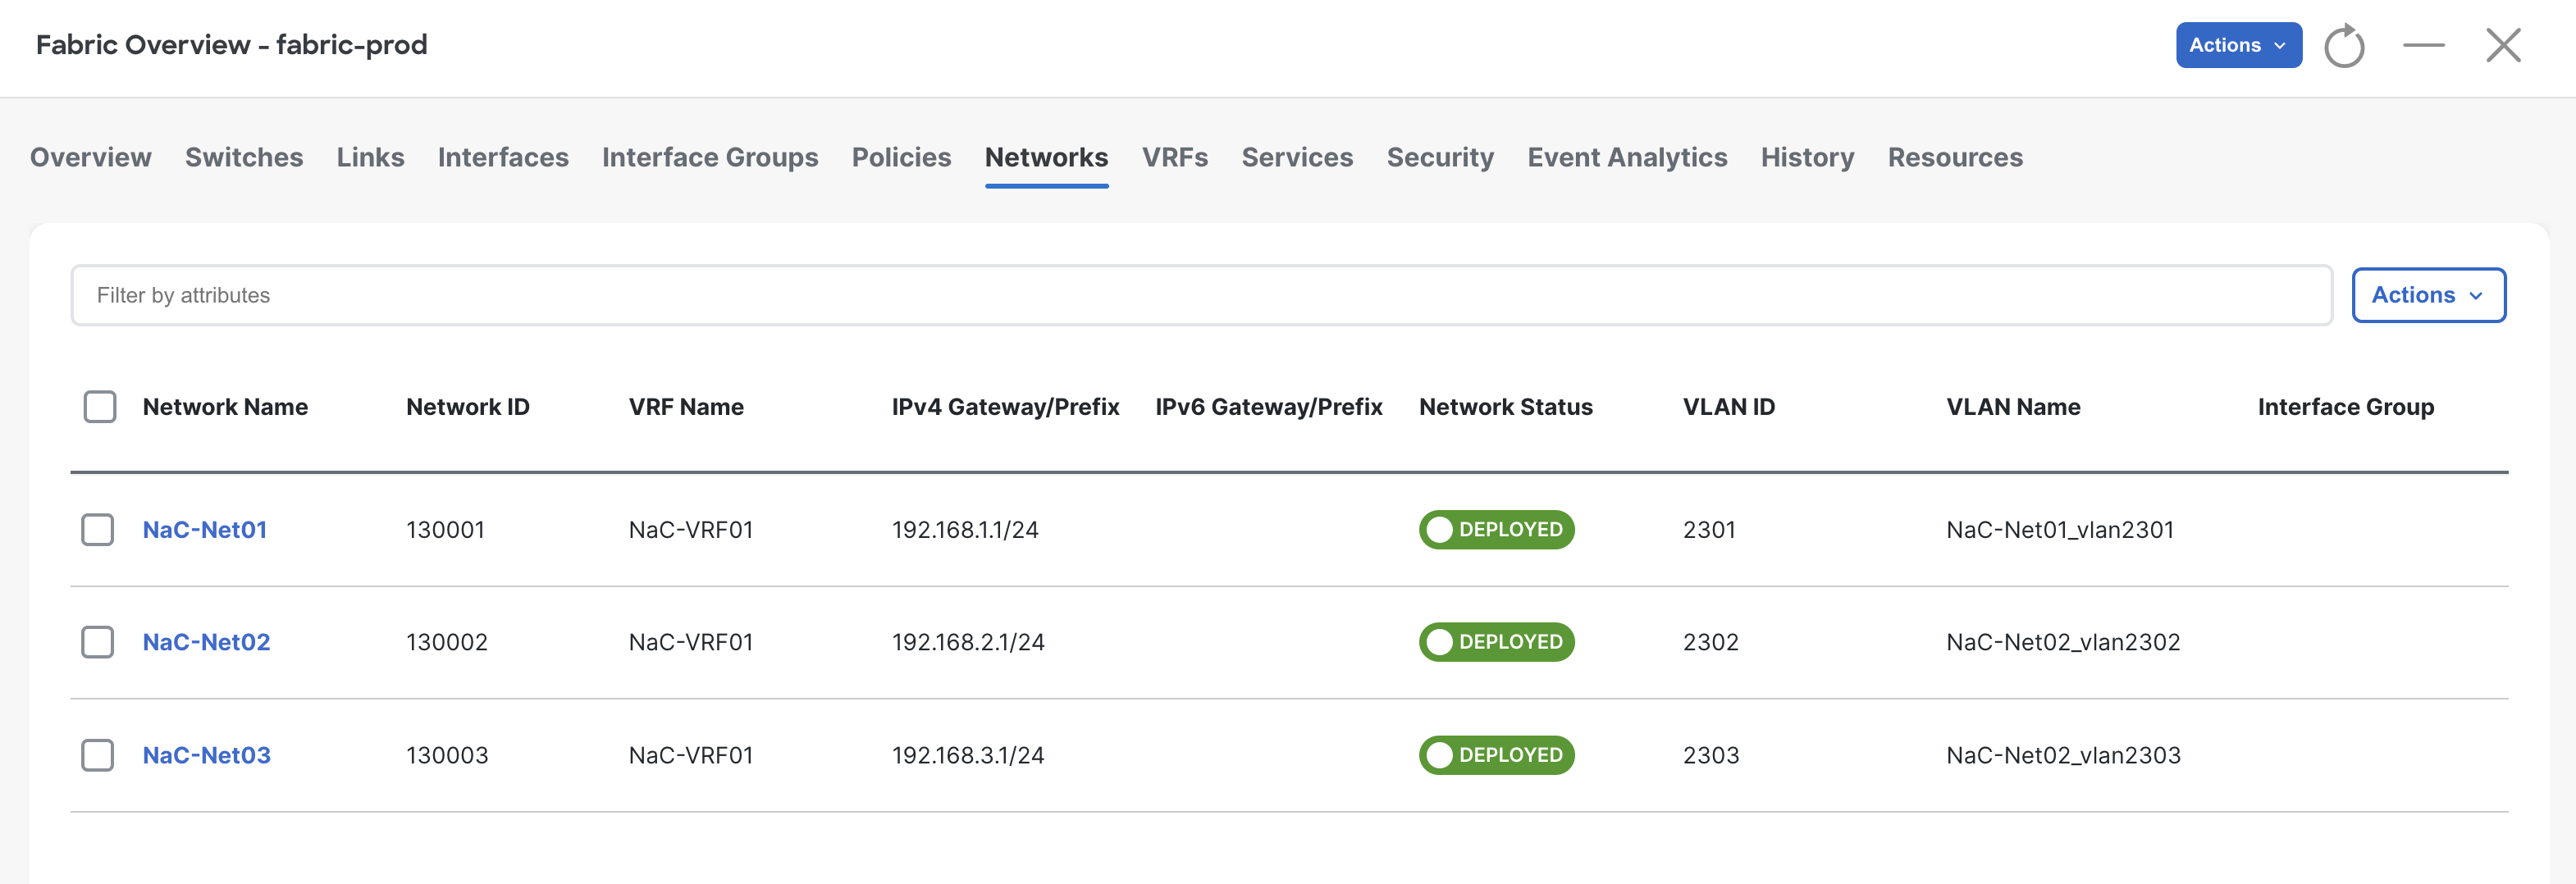Select Network ID 130001 cell
The image size is (2576, 884).
445,530
